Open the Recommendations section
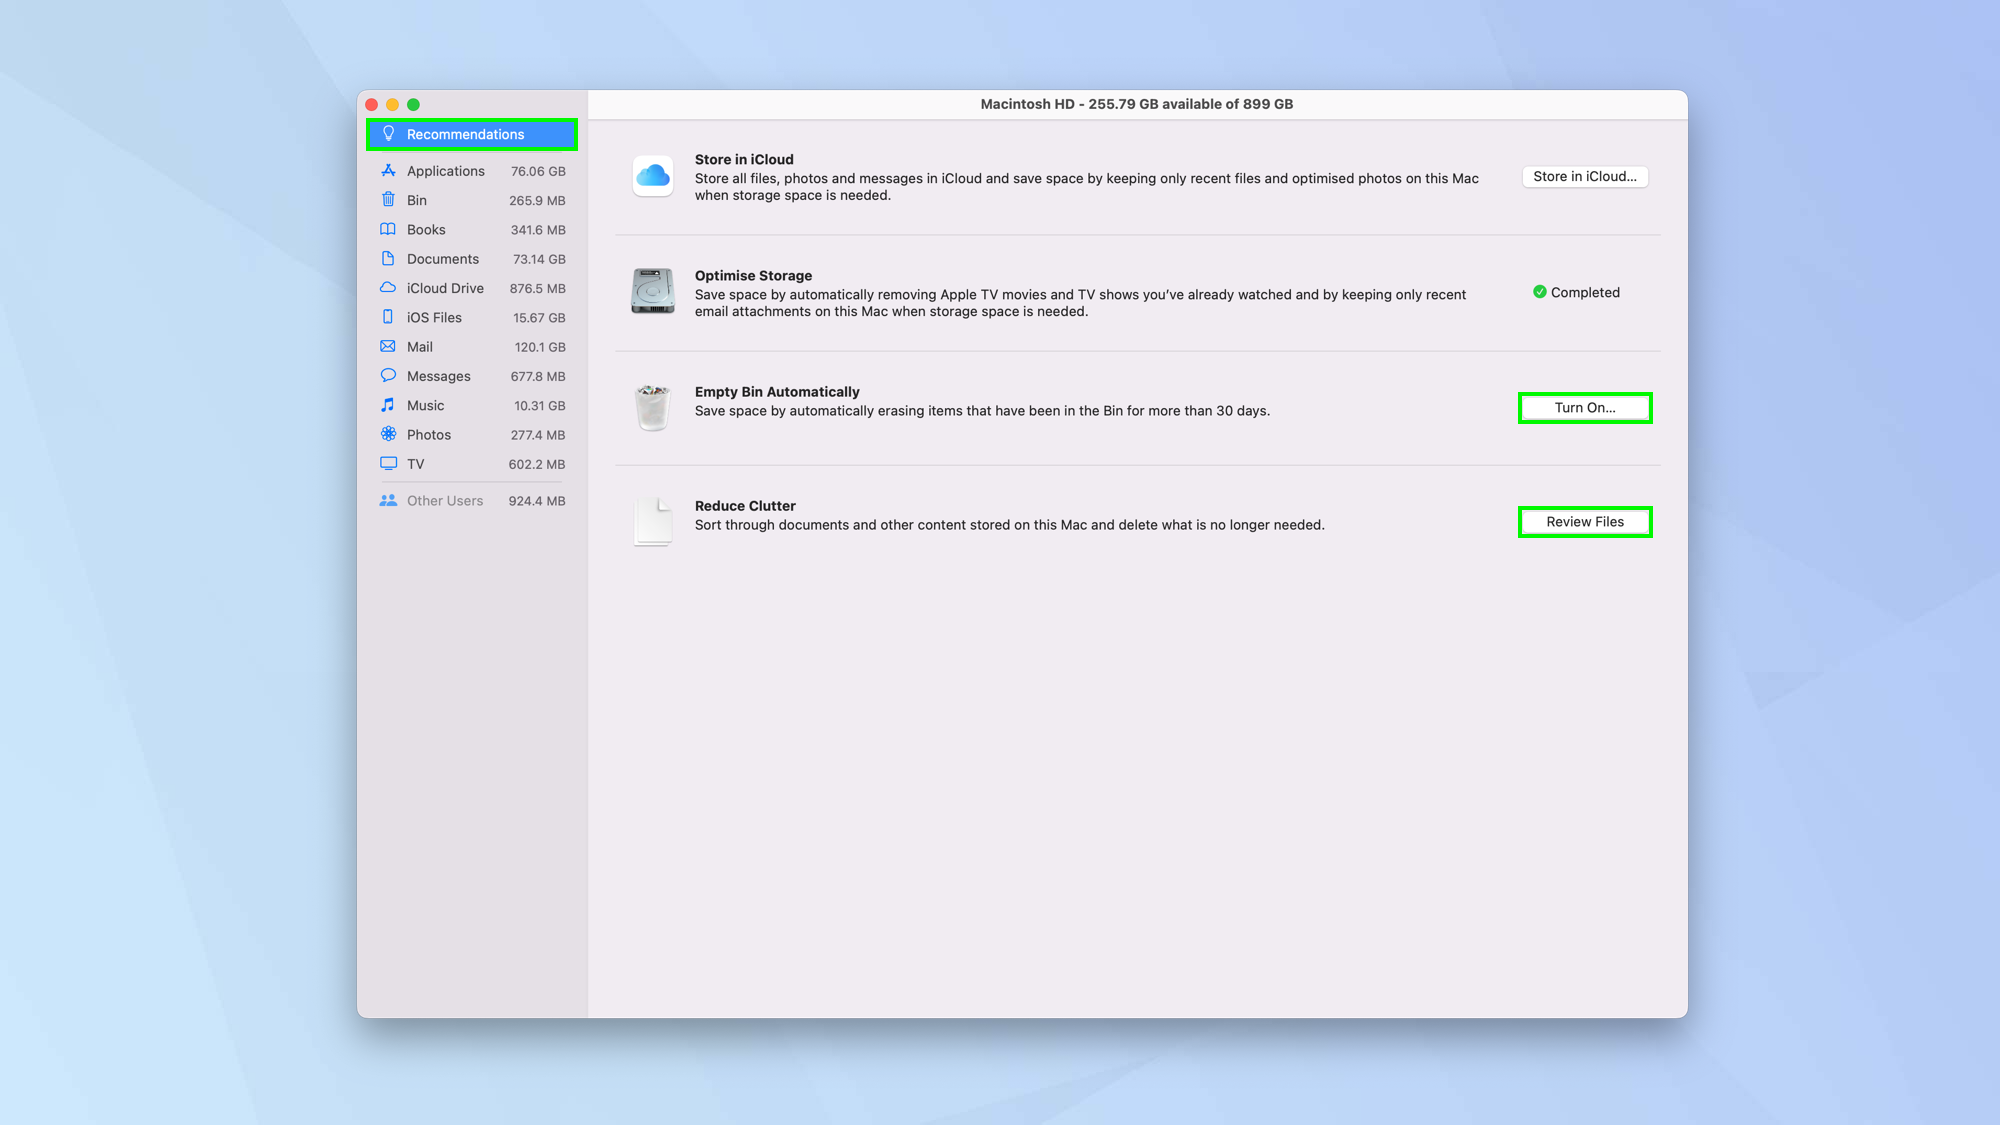The image size is (2000, 1125). (472, 134)
